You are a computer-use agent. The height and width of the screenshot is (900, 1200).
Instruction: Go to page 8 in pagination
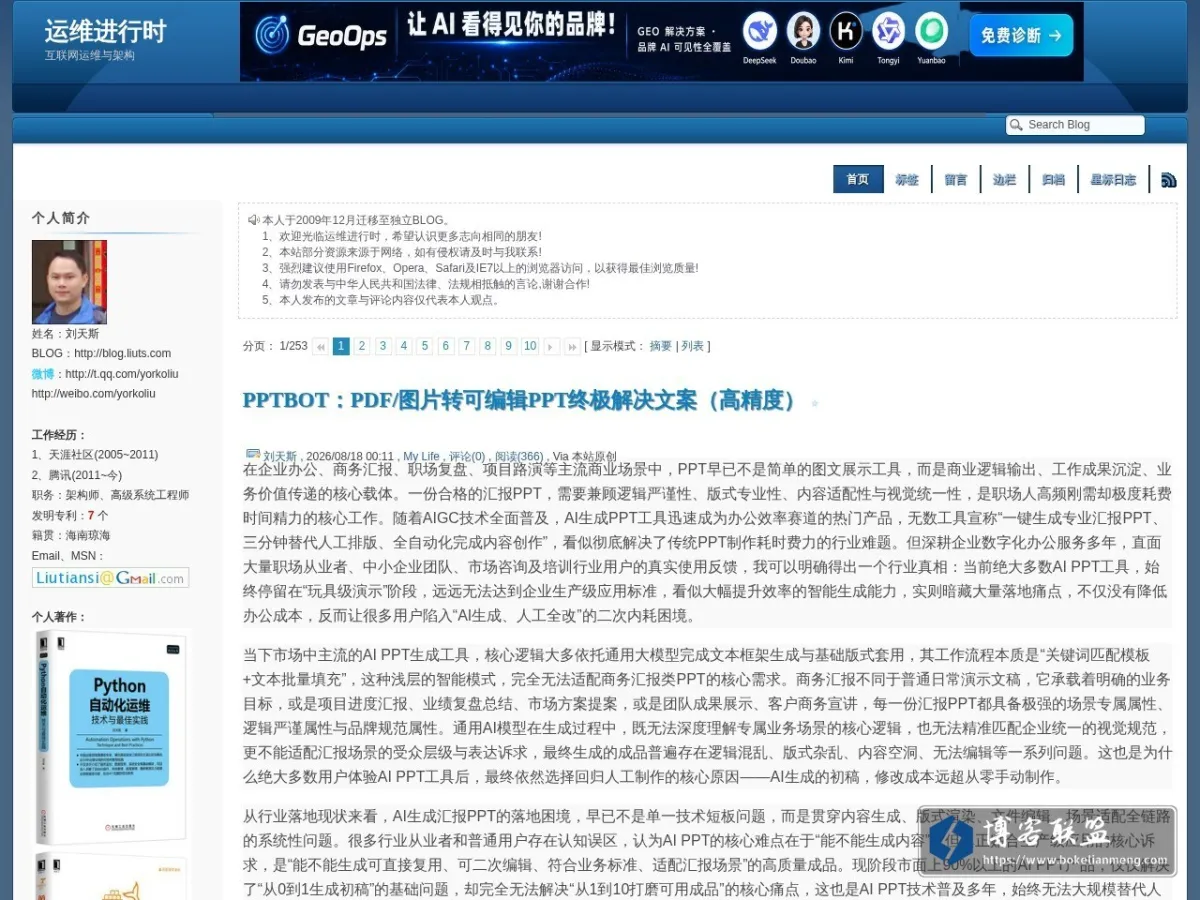[x=488, y=347]
